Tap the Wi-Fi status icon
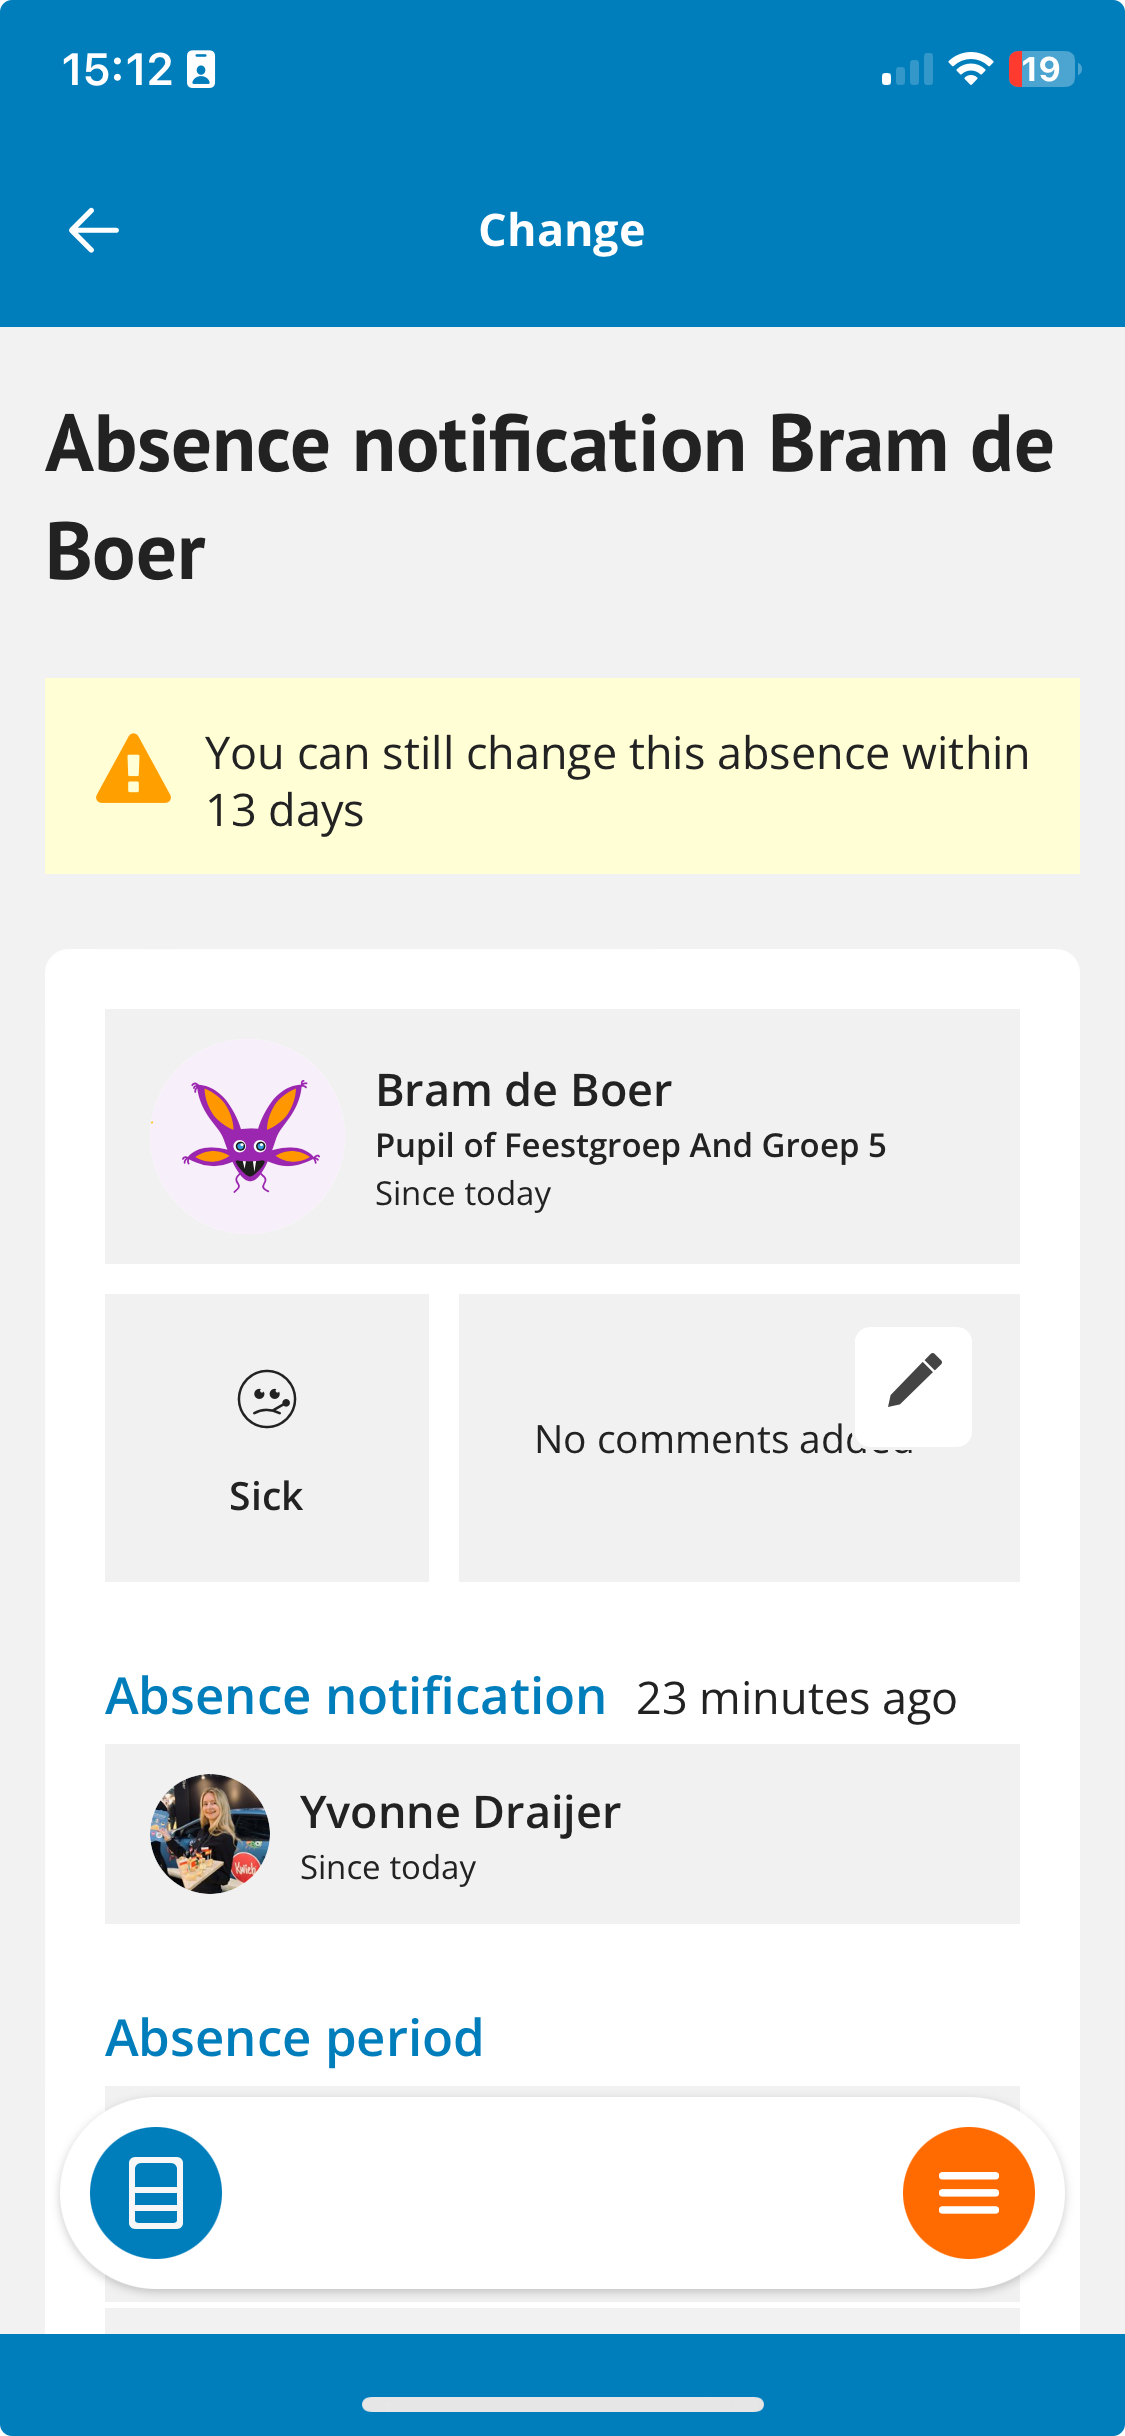 [x=970, y=69]
